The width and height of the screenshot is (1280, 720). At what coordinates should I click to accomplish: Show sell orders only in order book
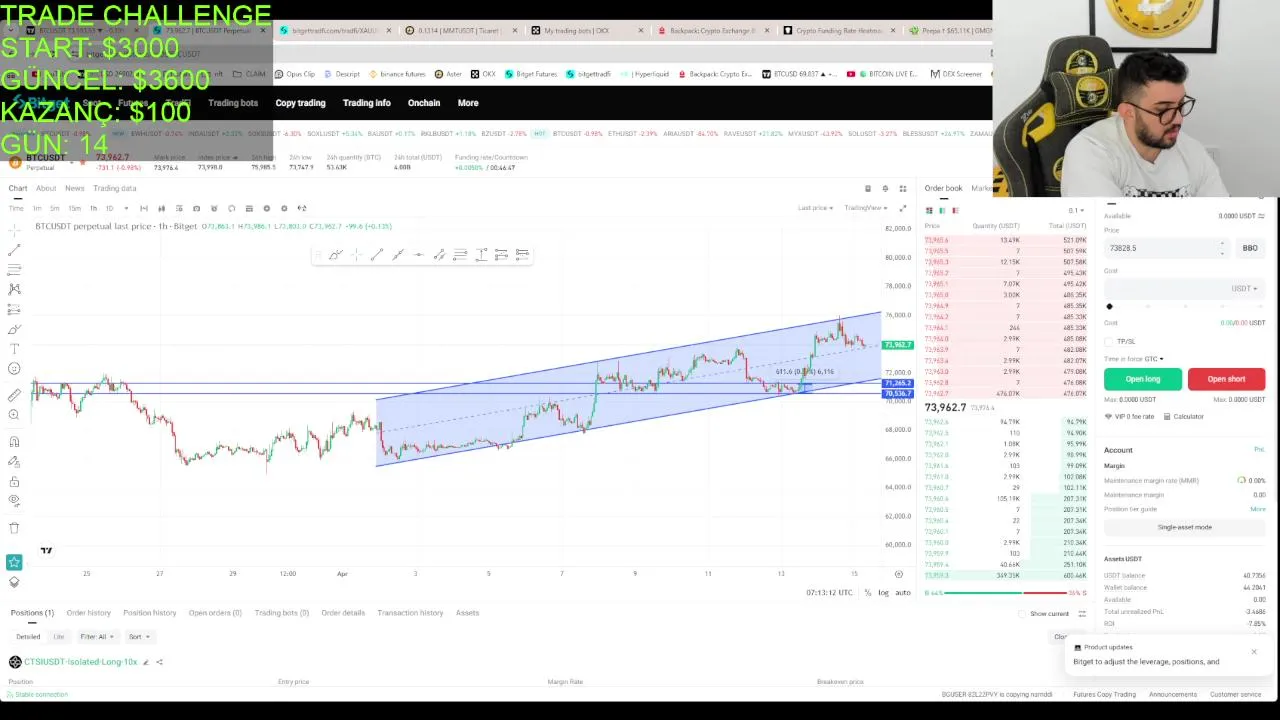[x=954, y=210]
